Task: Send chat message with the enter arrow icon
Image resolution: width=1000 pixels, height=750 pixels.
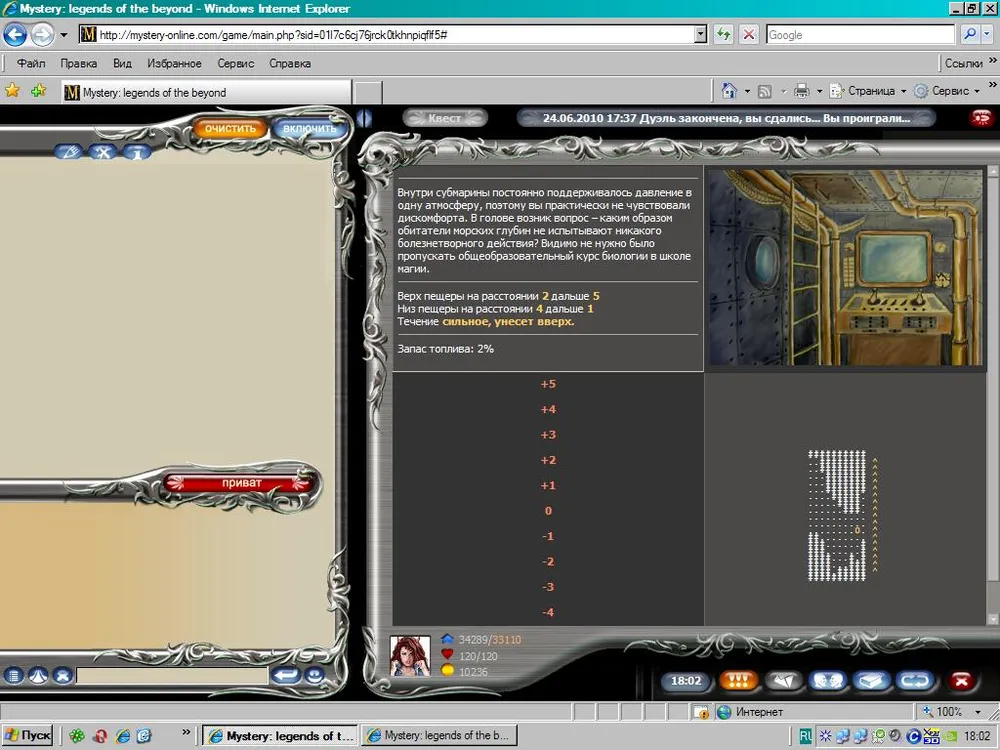Action: pyautogui.click(x=286, y=676)
